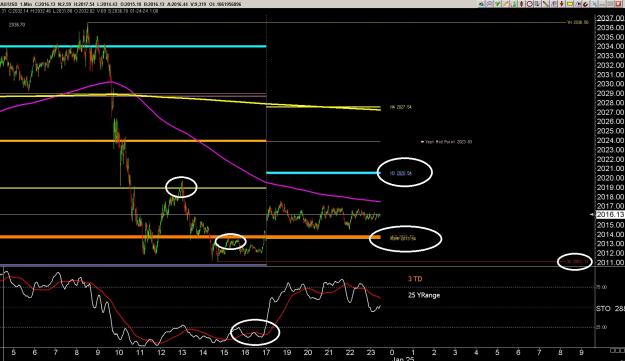The width and height of the screenshot is (625, 361).
Task: Close the chart window with red button
Action: point(618,4)
